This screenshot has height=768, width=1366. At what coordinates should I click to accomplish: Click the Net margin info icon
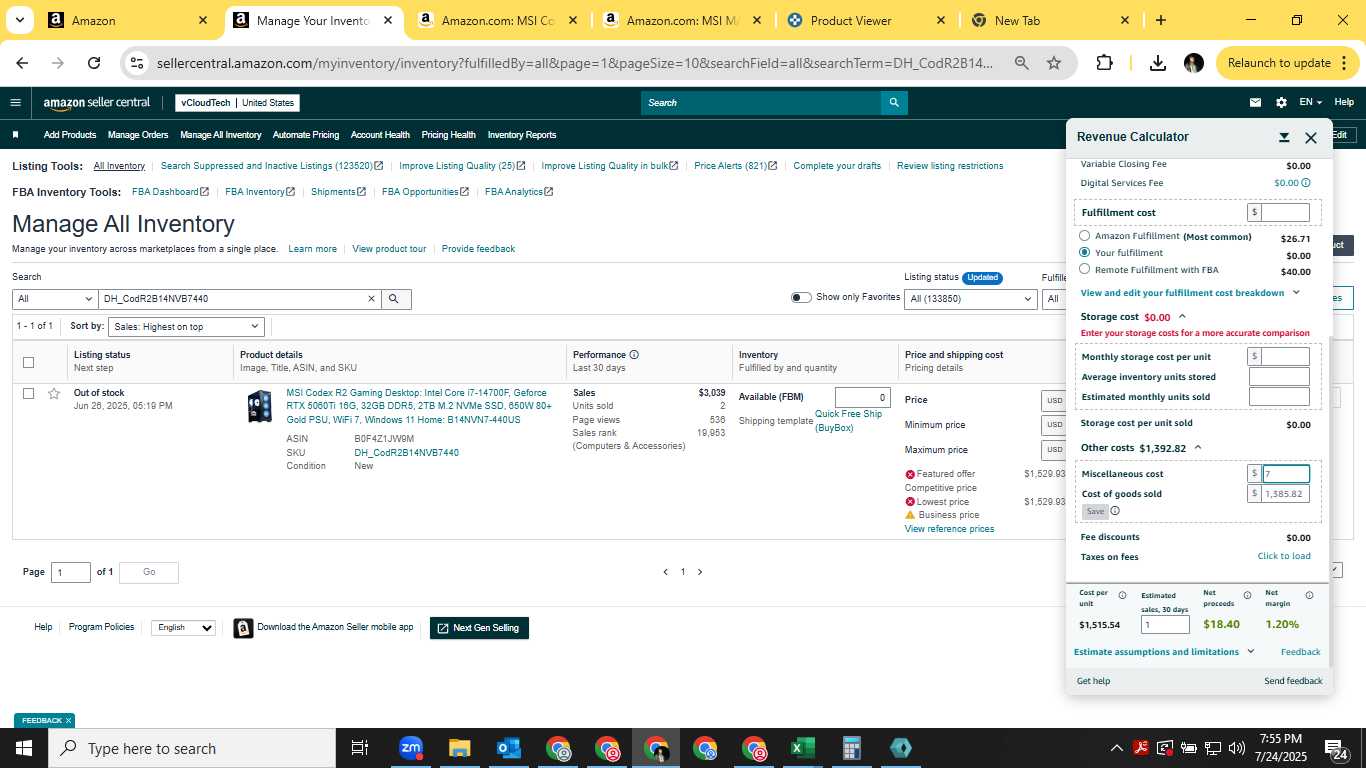pos(1309,595)
